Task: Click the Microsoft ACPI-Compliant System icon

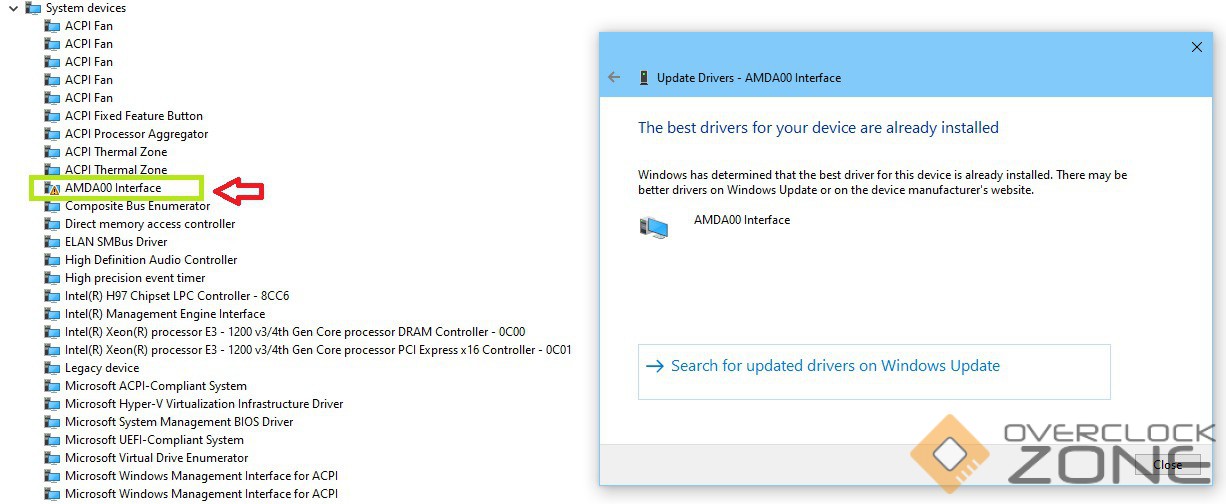Action: coord(52,386)
